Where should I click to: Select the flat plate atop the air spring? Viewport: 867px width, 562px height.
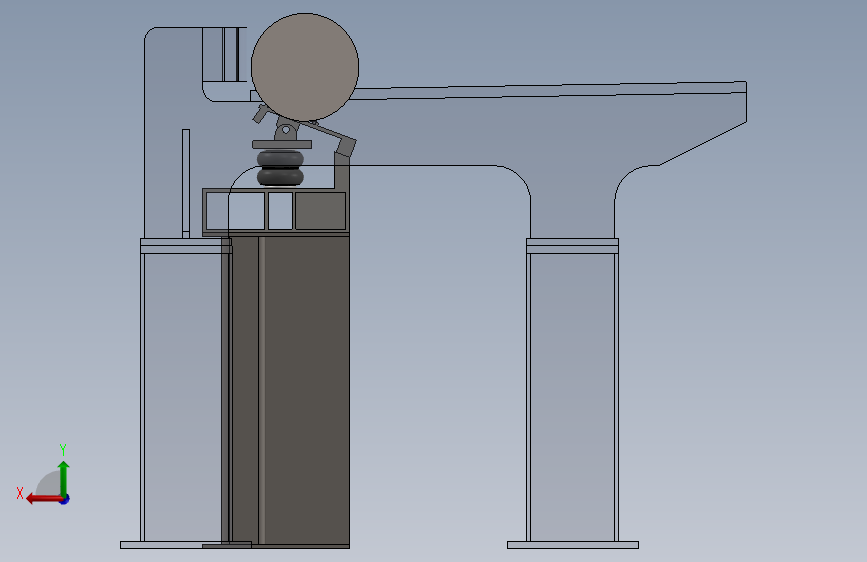282,145
